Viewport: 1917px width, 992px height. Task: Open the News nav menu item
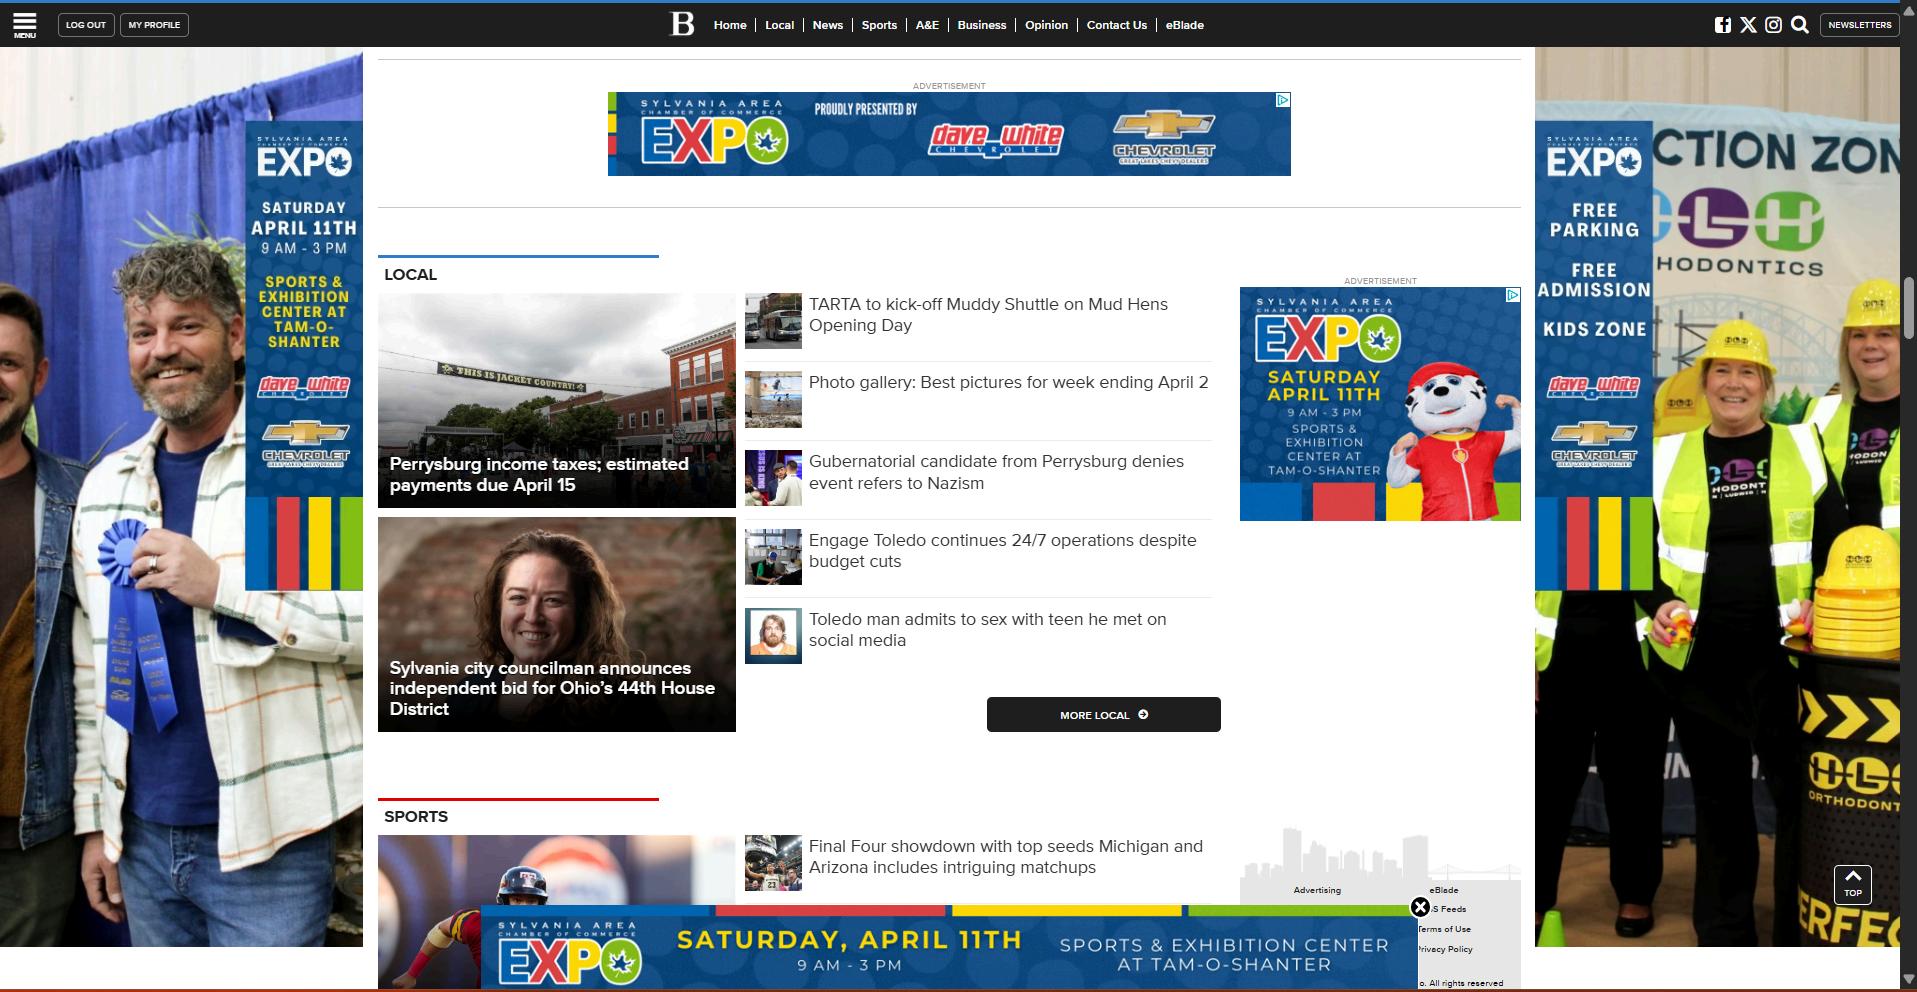coord(827,25)
